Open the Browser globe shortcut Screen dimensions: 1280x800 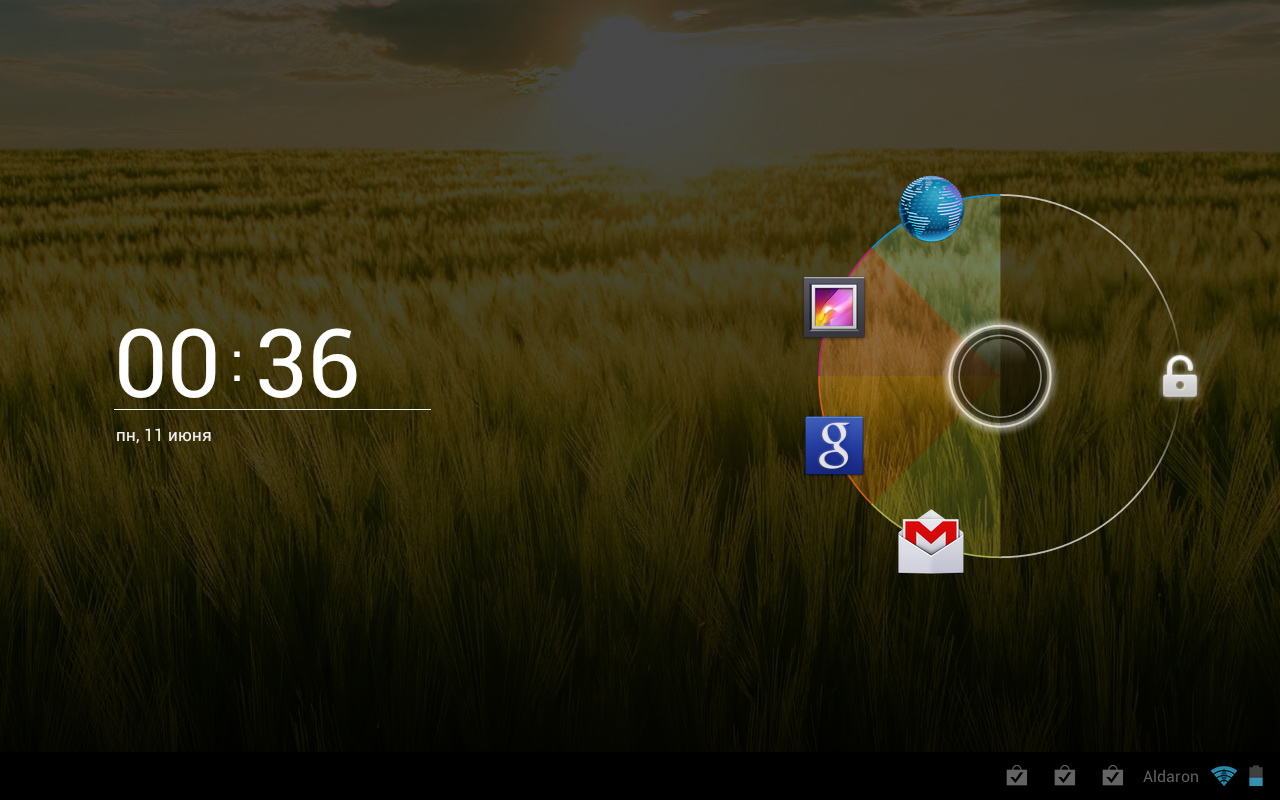[x=931, y=209]
